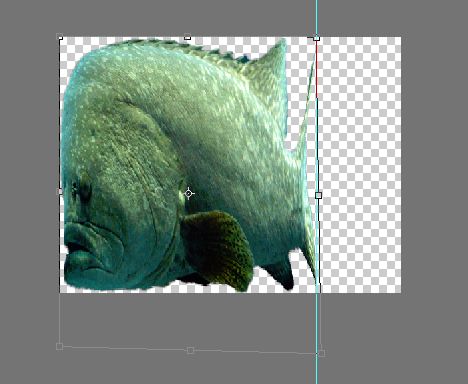Click the middle-left transform edge handle
This screenshot has width=468, height=384.
pos(60,191)
